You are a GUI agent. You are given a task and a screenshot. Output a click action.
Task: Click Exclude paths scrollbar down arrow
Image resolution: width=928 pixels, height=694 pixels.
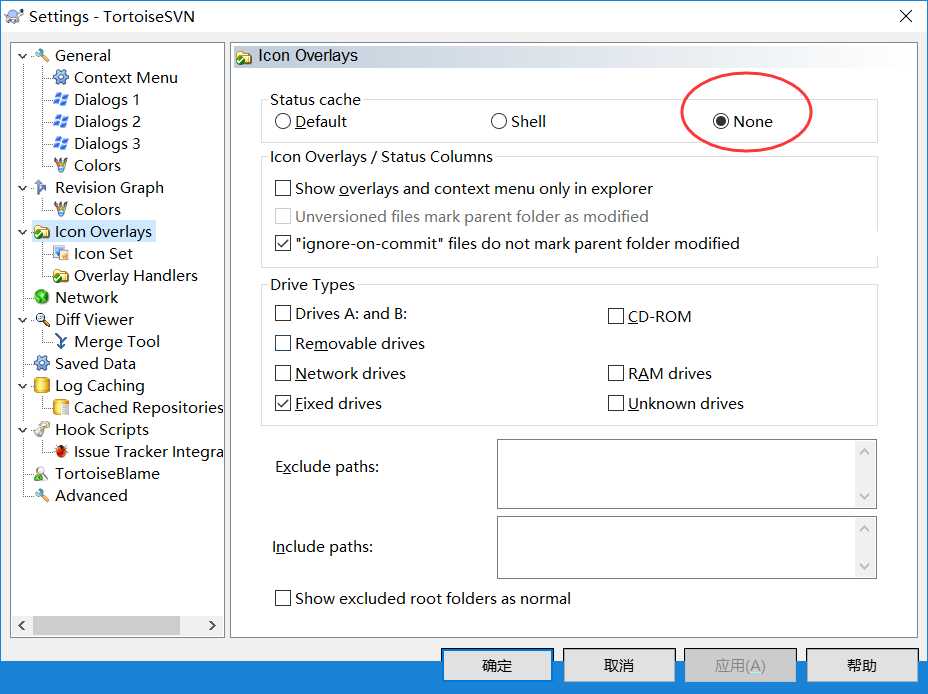click(864, 496)
